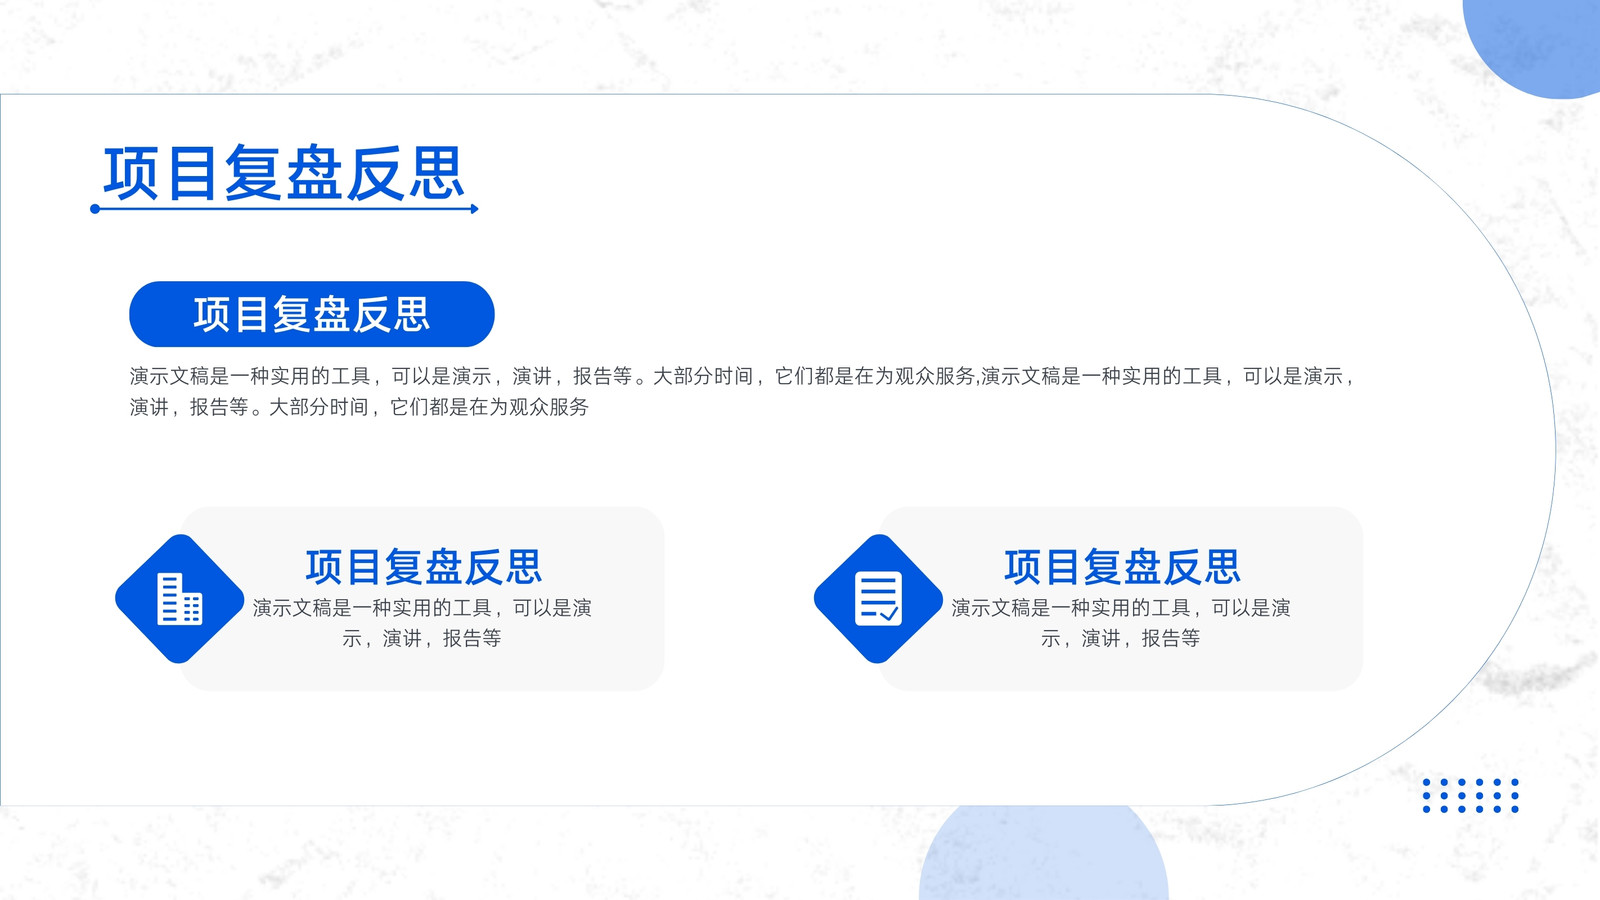Screen dimensions: 1600x900
Task: Click the building icon in the blue diamond
Action: [180, 599]
